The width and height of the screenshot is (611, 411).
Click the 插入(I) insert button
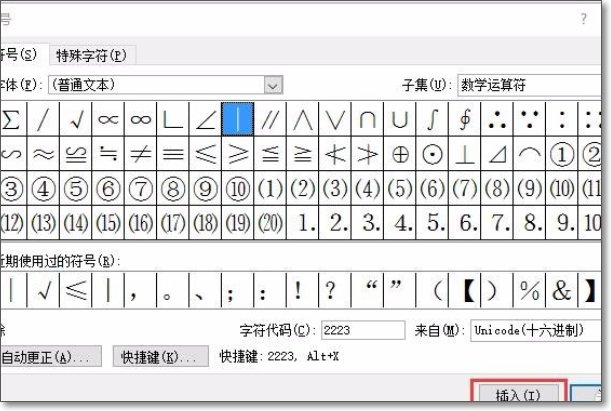[518, 392]
